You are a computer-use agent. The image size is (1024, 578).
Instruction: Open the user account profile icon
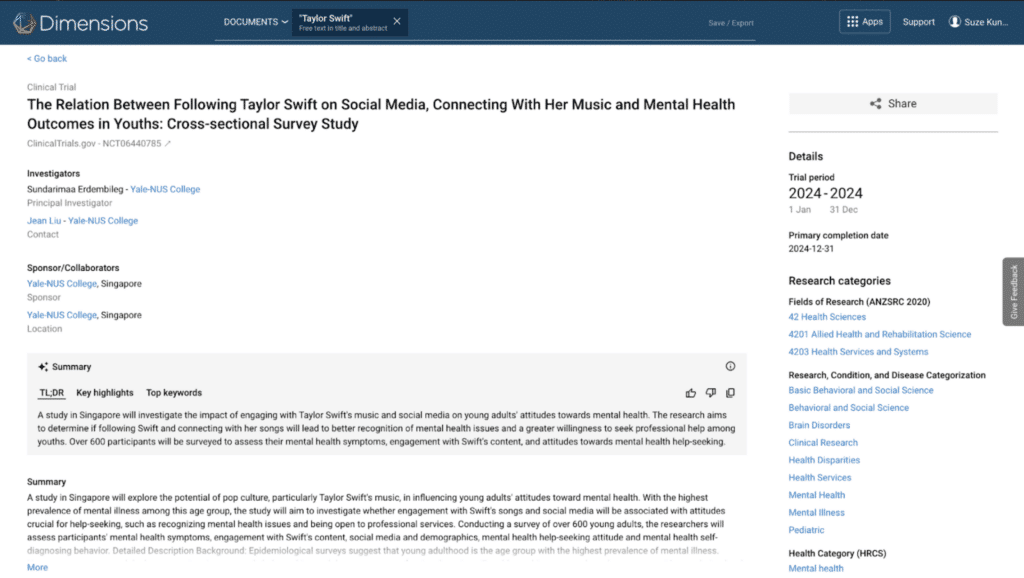(x=954, y=22)
